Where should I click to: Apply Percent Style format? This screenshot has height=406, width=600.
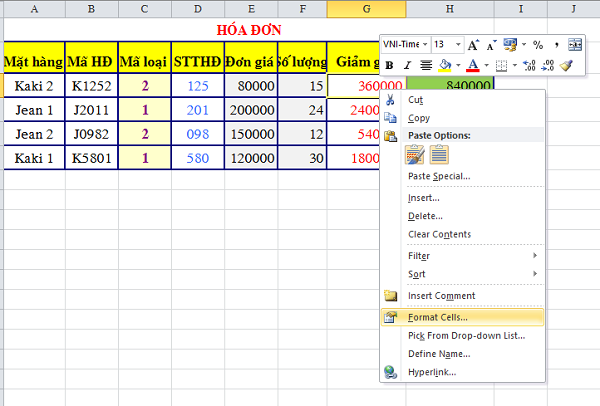[538, 45]
